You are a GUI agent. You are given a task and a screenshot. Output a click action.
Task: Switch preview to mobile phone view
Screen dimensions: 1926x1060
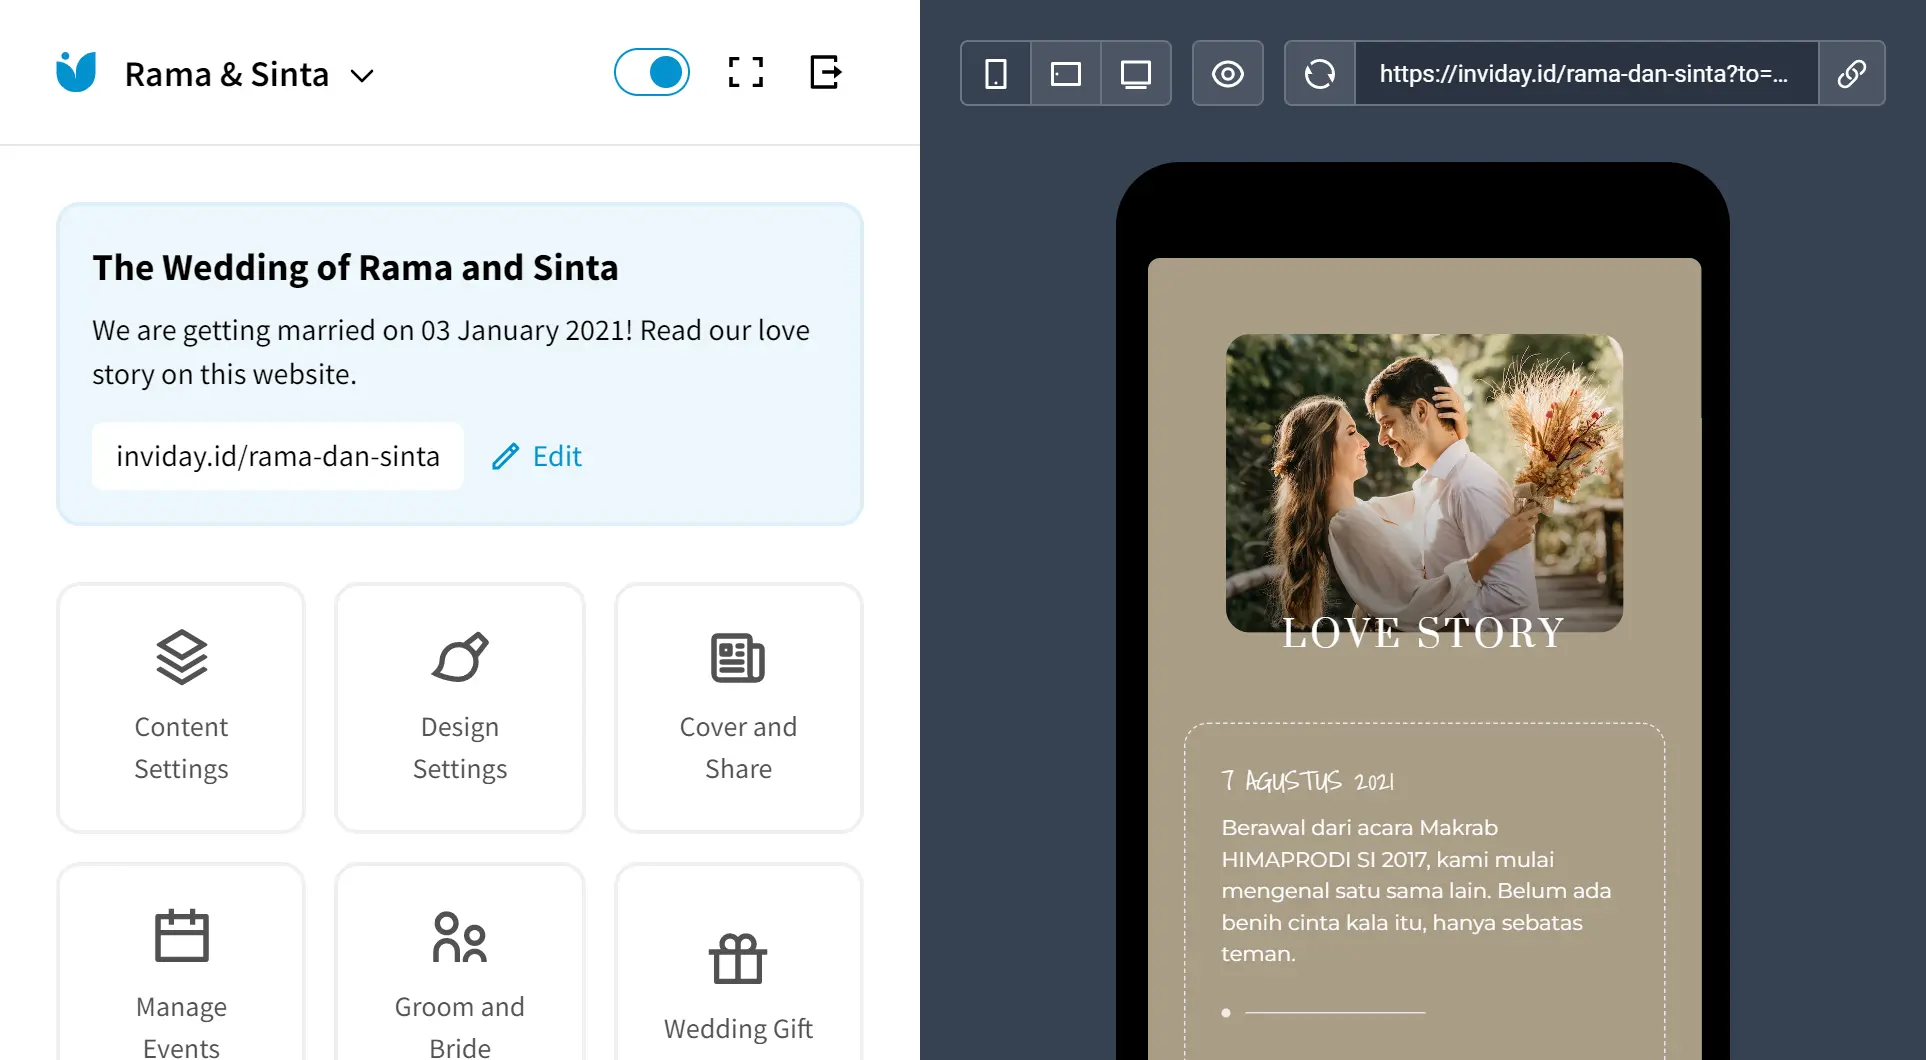pos(996,73)
